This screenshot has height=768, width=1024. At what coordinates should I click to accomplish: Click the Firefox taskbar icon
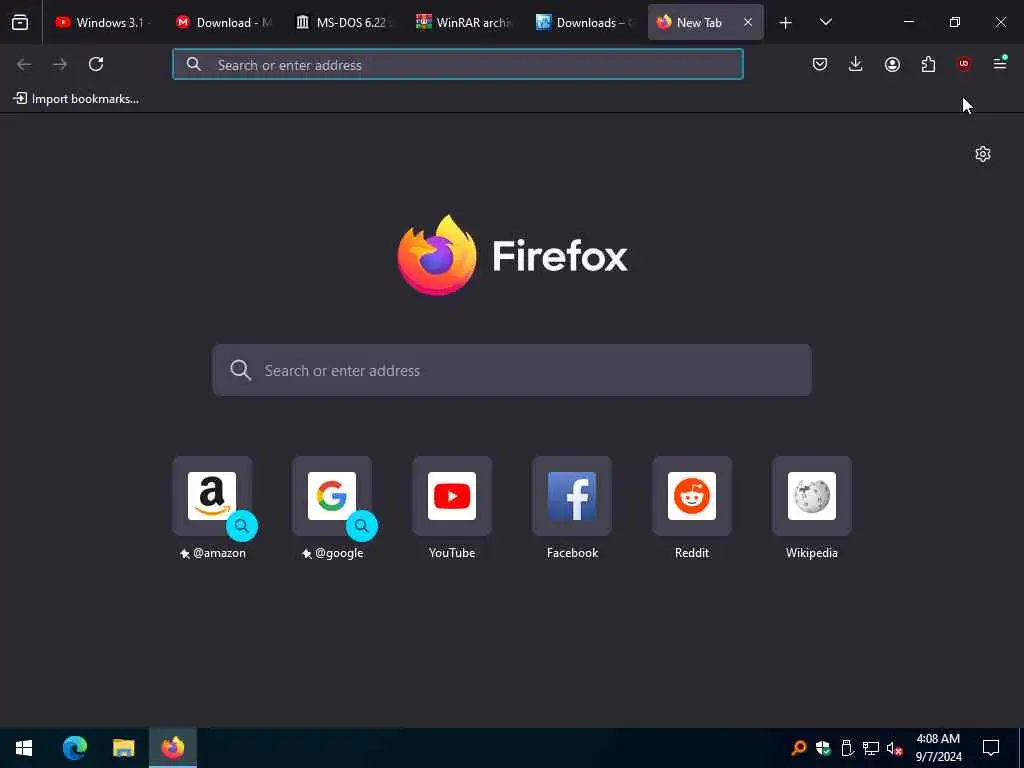click(172, 748)
